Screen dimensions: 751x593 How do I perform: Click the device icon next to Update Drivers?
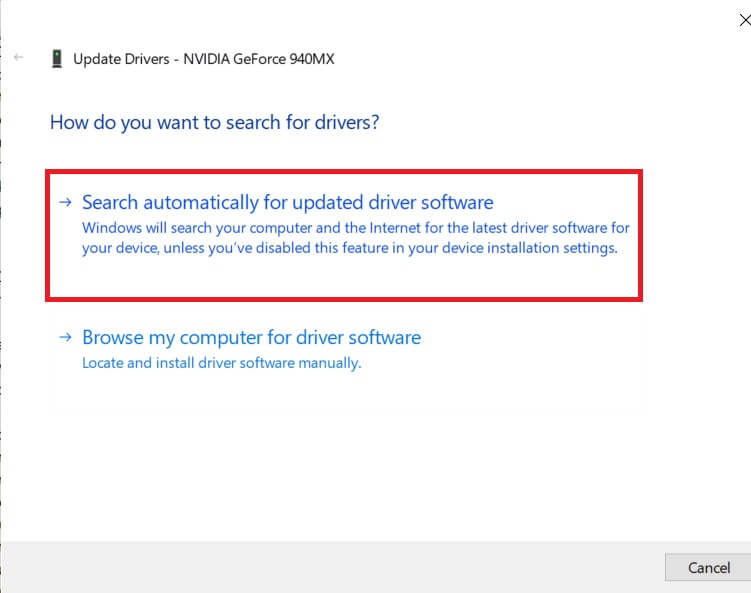point(57,59)
